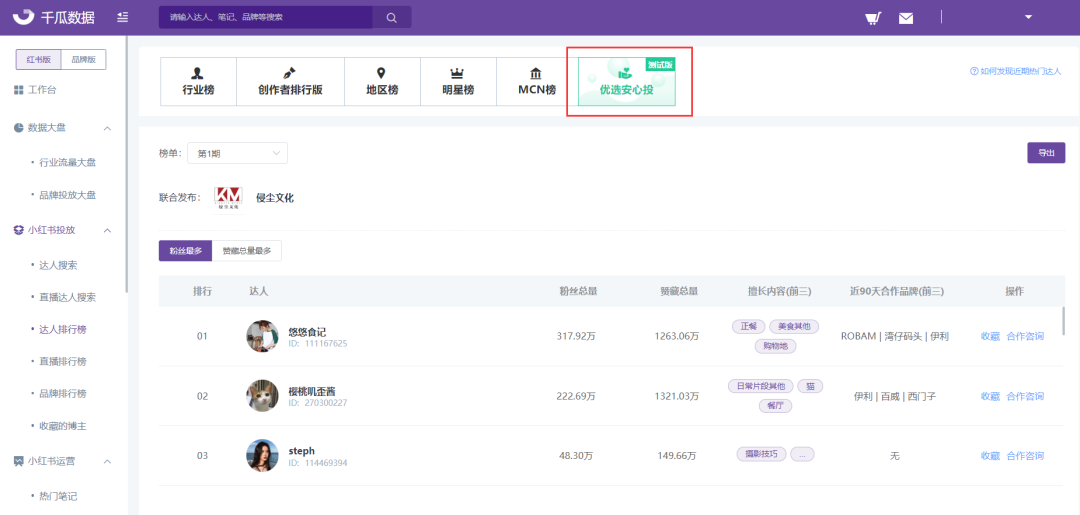
Task: Open 品牌排行榜 in sidebar
Action: pyautogui.click(x=62, y=394)
